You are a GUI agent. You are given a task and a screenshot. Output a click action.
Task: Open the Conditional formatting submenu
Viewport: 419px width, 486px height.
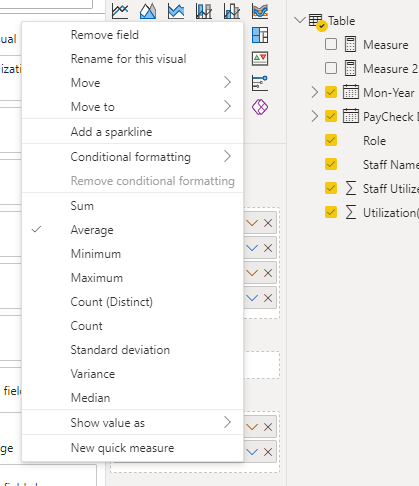tap(133, 156)
